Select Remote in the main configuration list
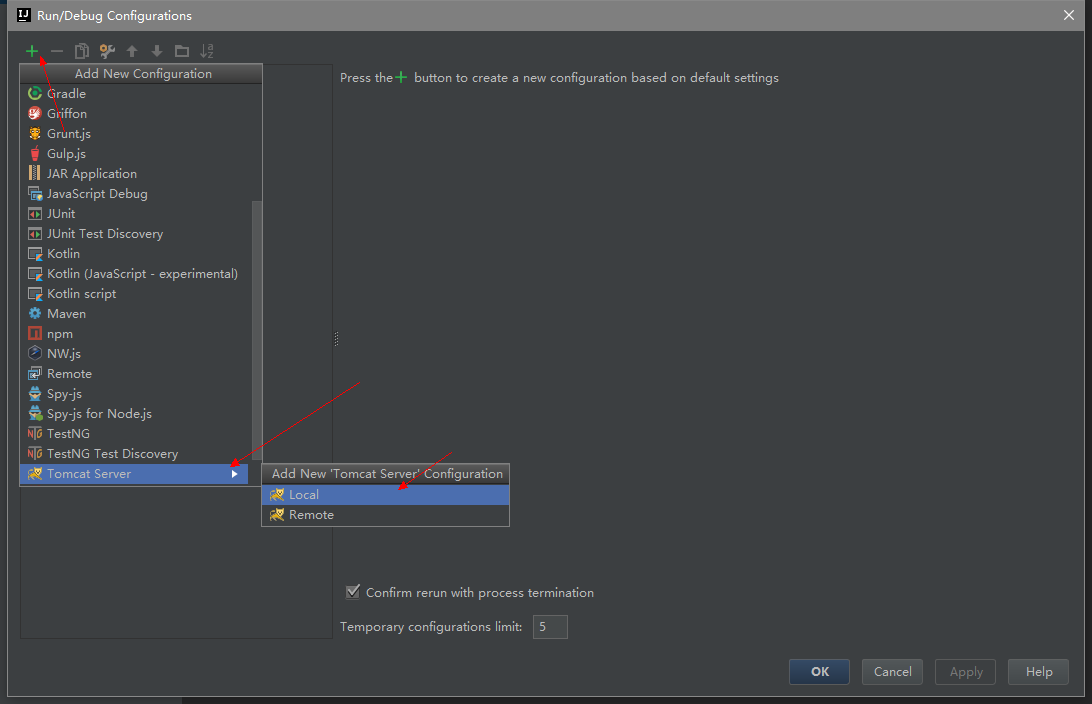 (136, 374)
